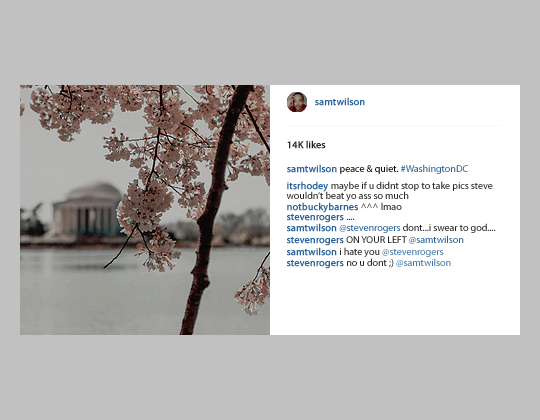Open samtwilson's round profile avatar
Viewport: 540px width, 420px height.
[x=297, y=102]
